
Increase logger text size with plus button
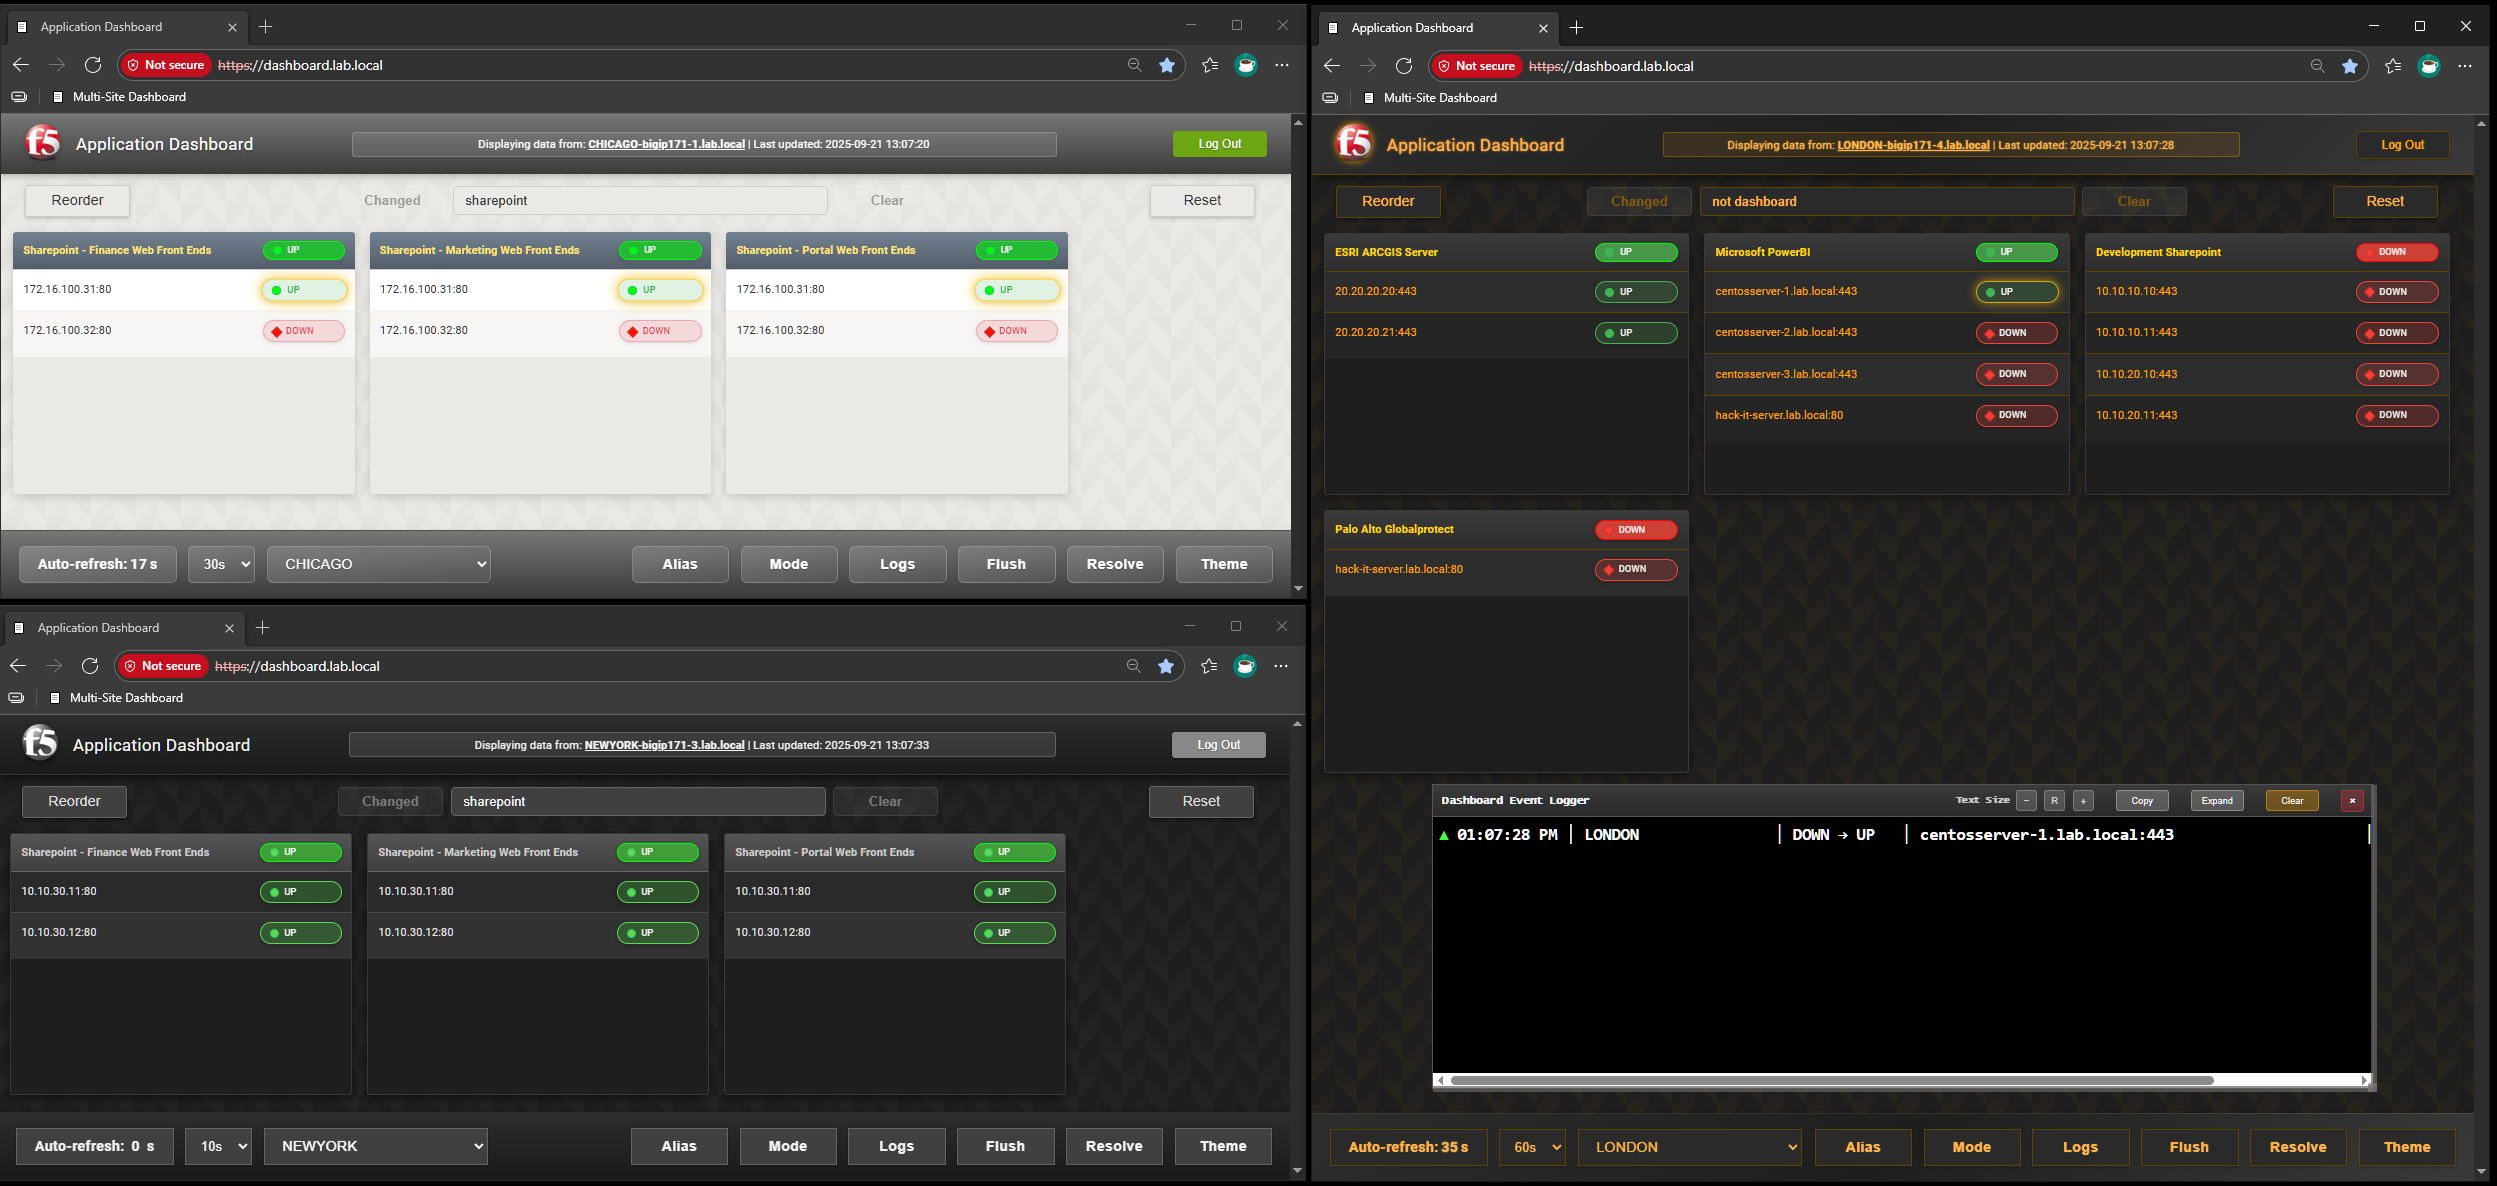pyautogui.click(x=2083, y=801)
